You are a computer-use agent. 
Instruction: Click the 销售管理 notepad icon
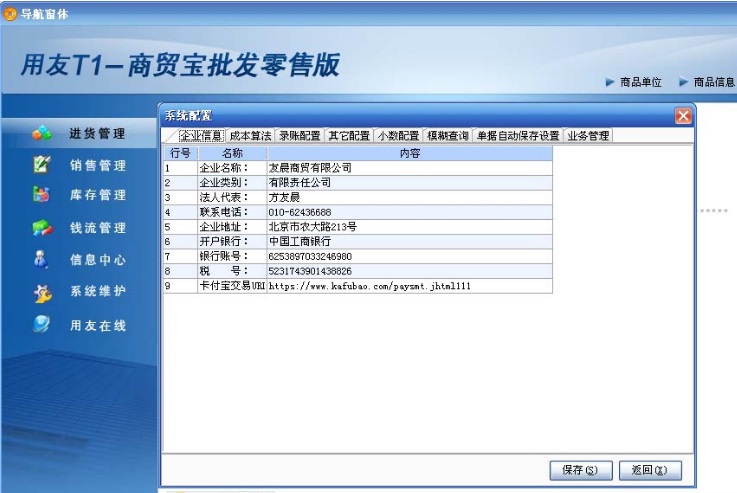[41, 164]
